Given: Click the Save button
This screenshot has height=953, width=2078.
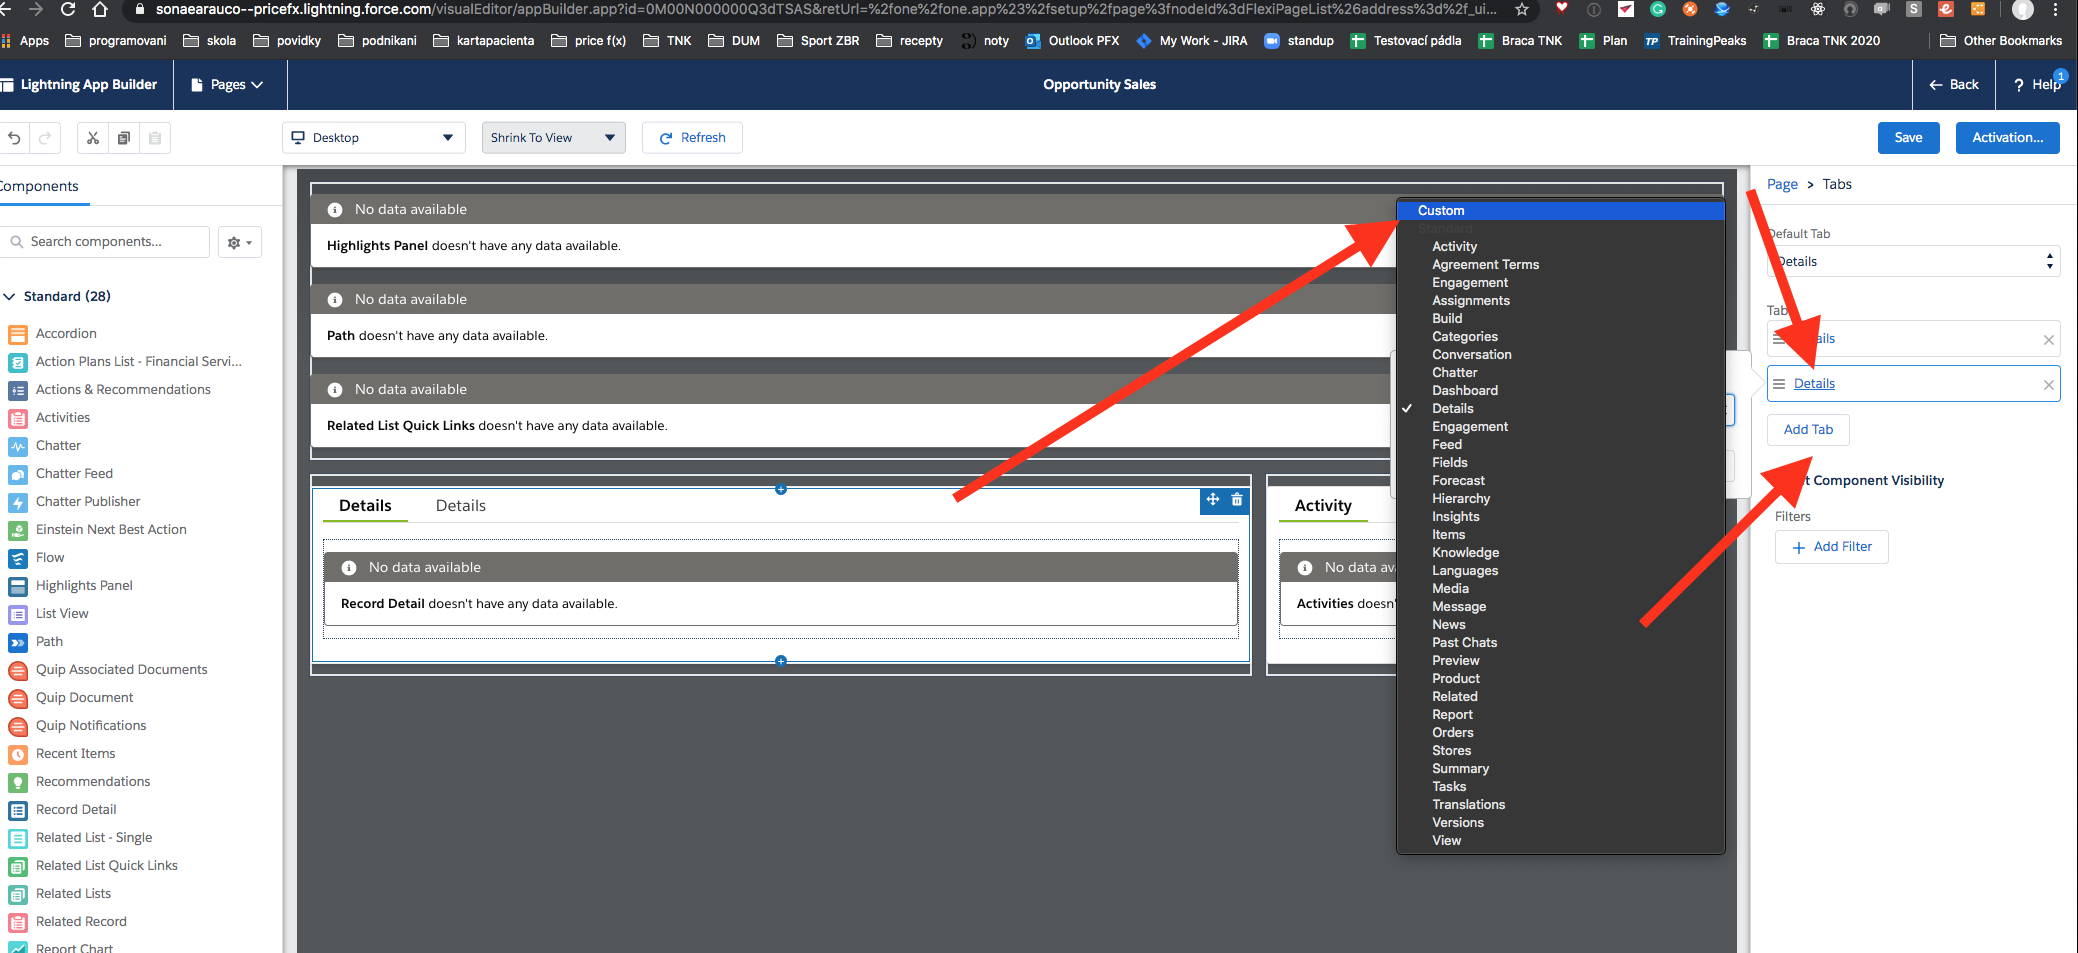Looking at the screenshot, I should point(1908,138).
